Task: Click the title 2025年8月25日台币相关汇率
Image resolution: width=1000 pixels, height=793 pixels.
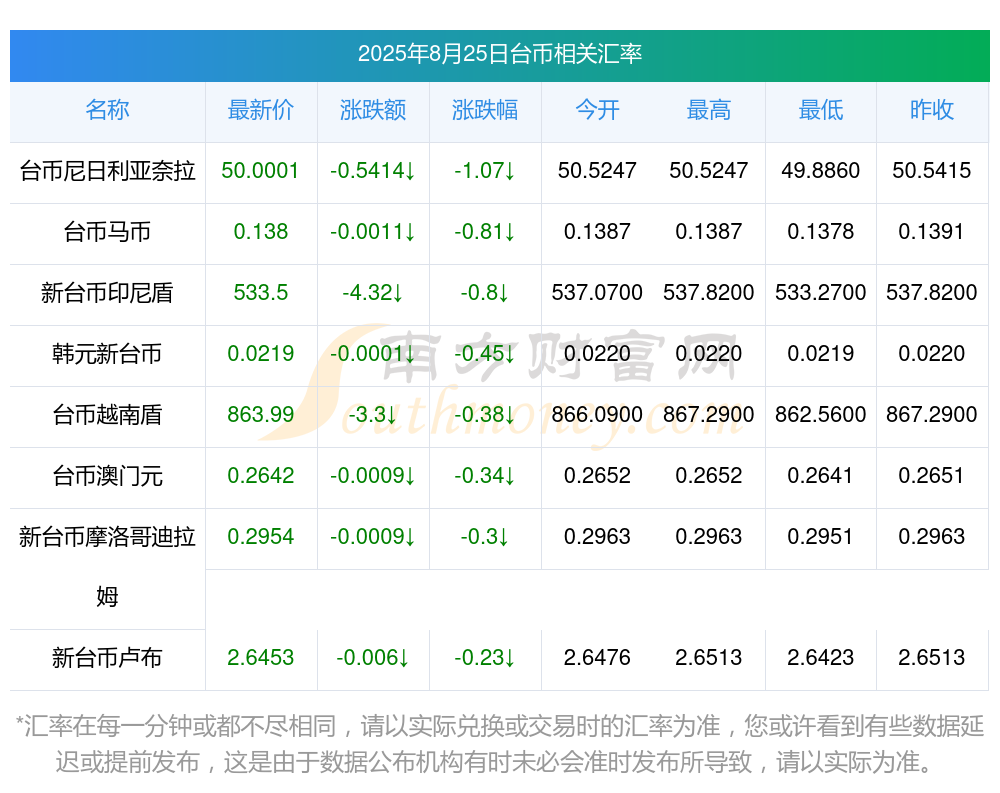Action: click(x=499, y=54)
